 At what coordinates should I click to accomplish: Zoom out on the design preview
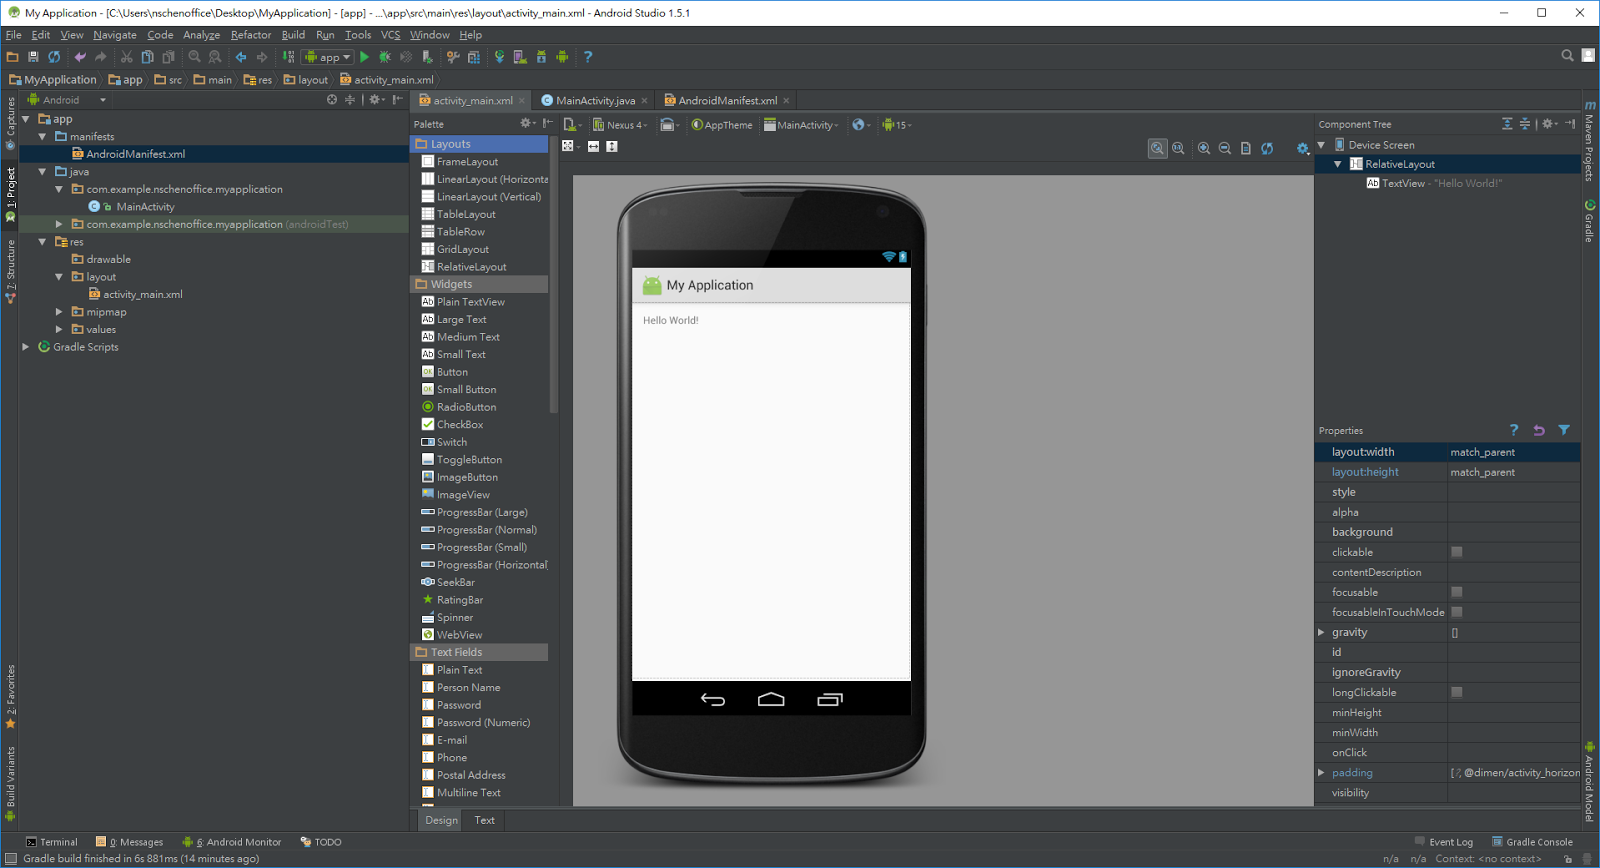click(x=1225, y=148)
